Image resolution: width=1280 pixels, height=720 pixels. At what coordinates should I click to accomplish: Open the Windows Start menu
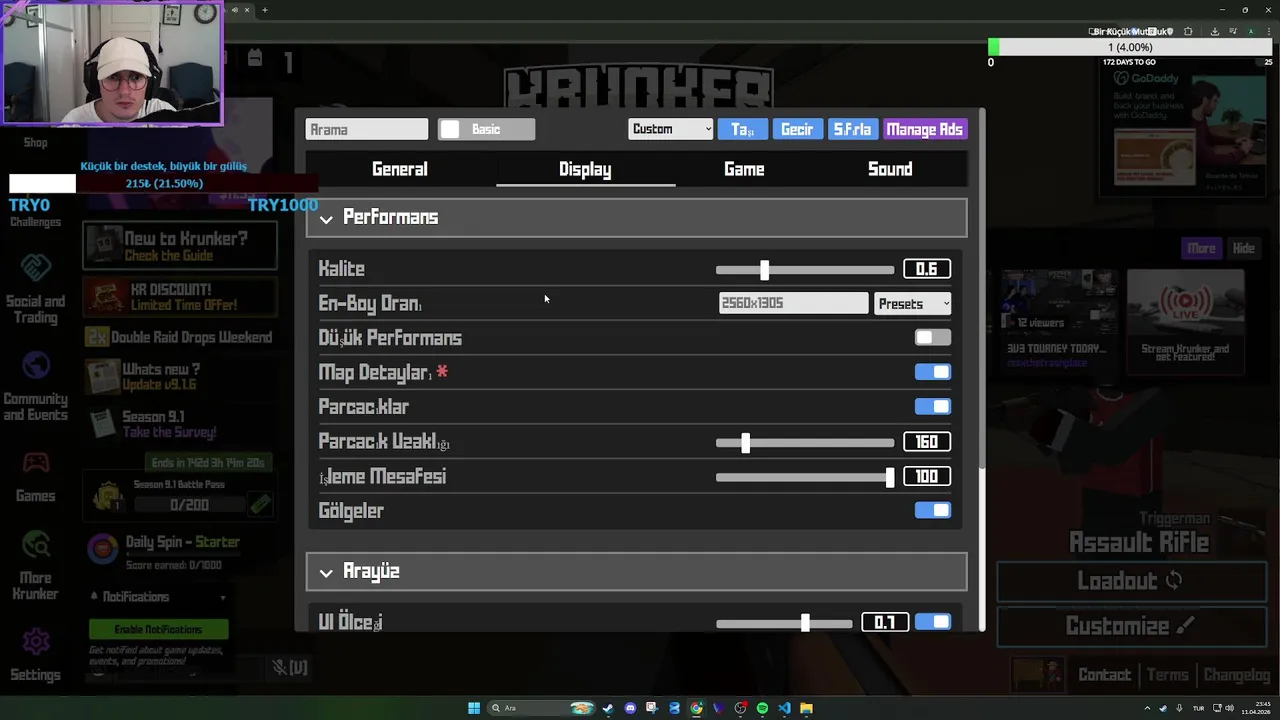(474, 708)
